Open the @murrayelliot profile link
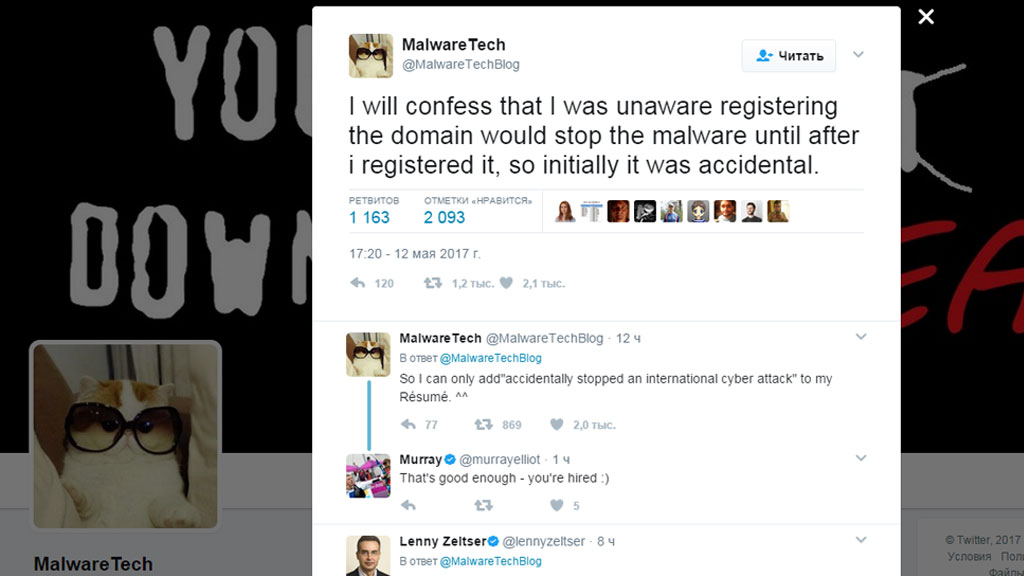 499,459
